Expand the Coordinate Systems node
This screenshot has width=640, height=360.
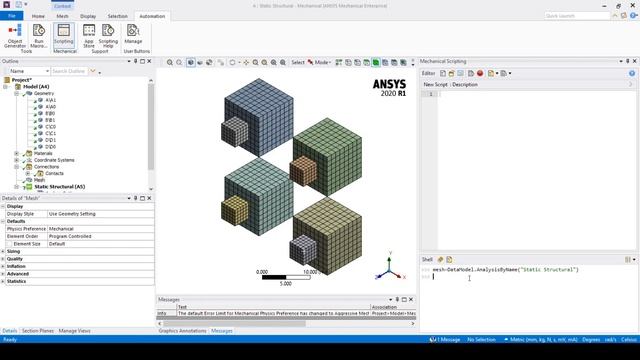click(17, 160)
